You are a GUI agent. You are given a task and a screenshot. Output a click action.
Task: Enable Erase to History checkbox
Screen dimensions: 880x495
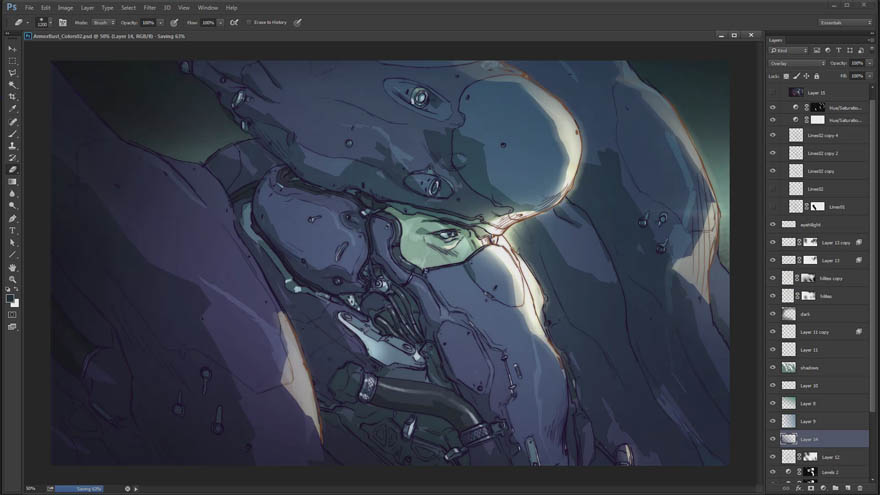(249, 22)
